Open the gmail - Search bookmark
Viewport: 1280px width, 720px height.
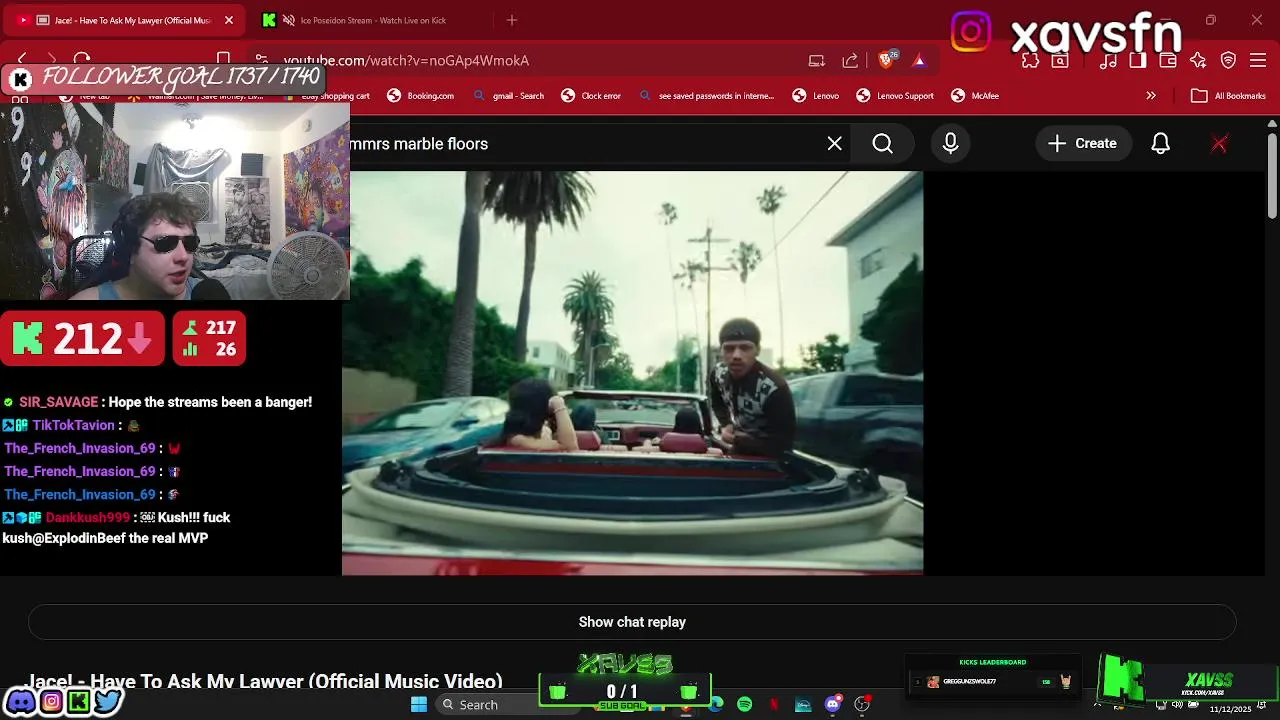click(x=509, y=96)
